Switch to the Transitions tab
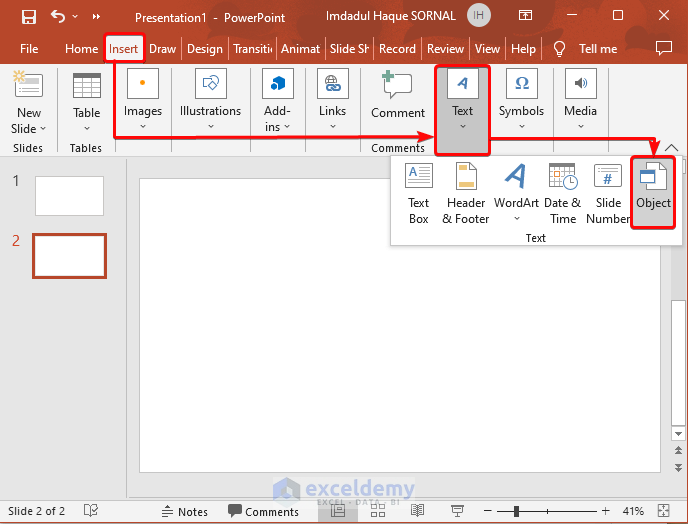Image resolution: width=688 pixels, height=524 pixels. pyautogui.click(x=253, y=49)
